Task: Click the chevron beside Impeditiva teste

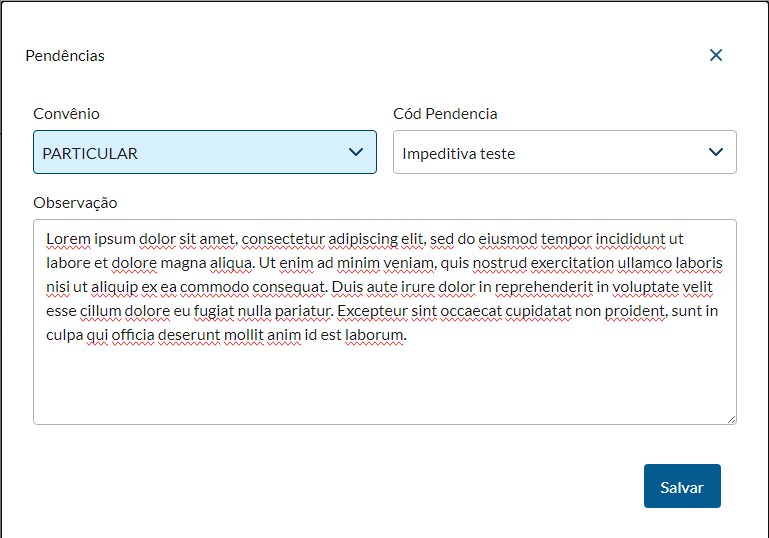Action: (x=716, y=152)
